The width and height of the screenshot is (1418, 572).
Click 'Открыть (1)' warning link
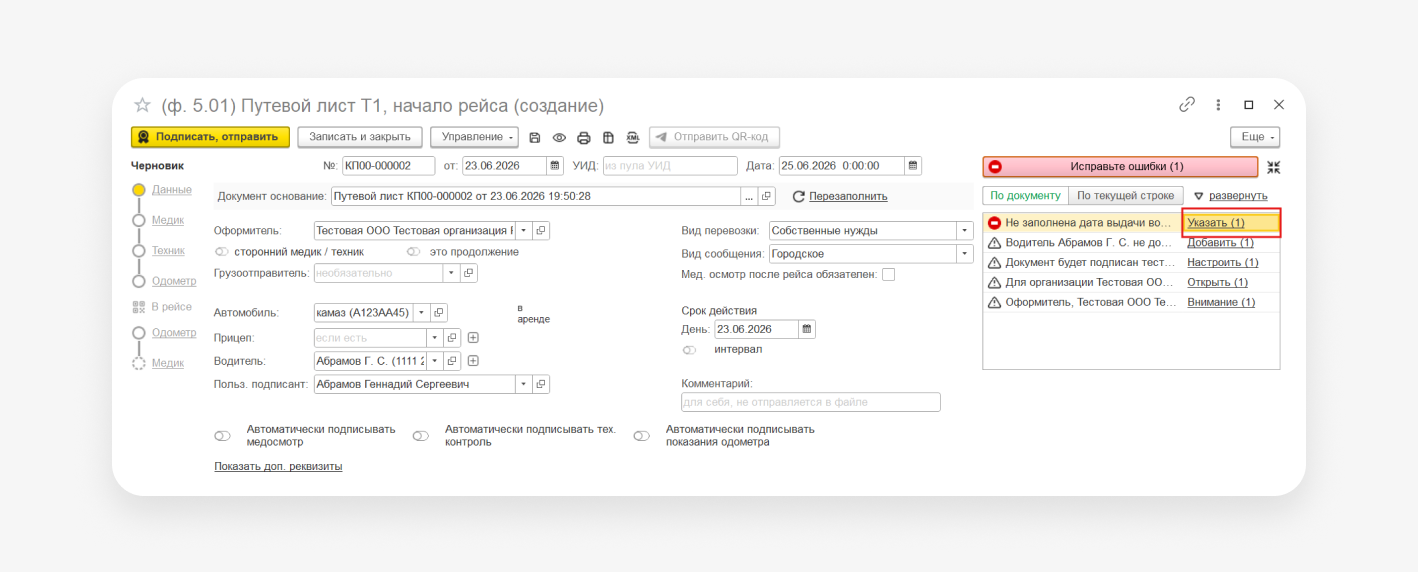[1217, 282]
